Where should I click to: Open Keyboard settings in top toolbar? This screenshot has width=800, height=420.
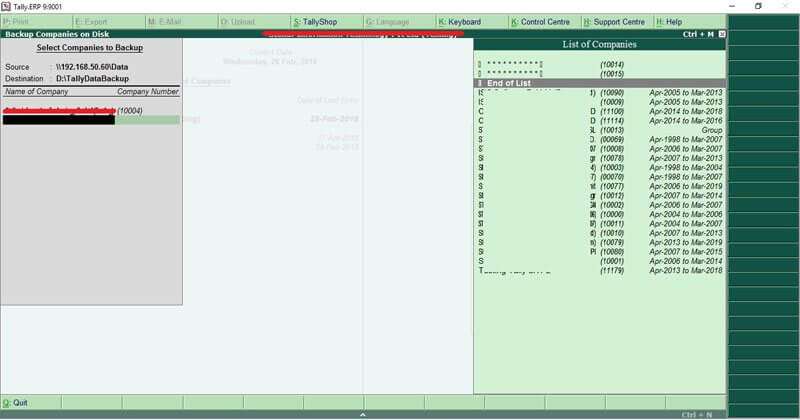pyautogui.click(x=472, y=22)
